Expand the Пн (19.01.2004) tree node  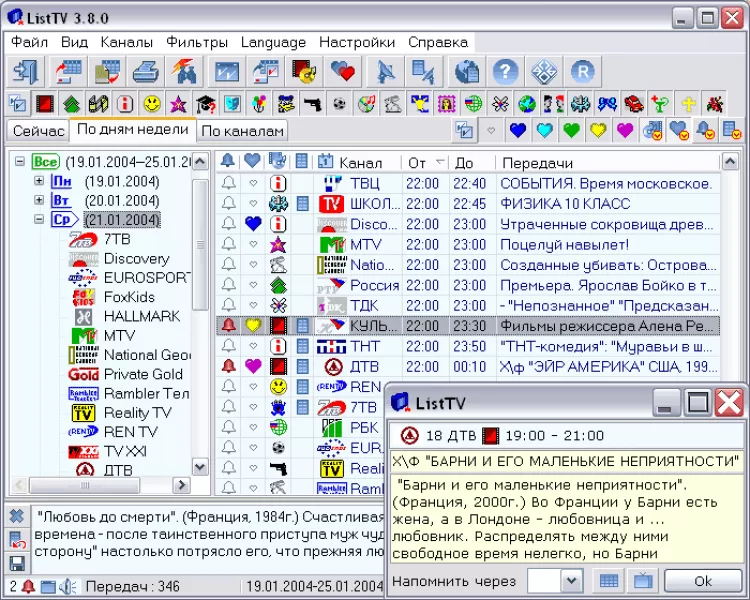(39, 181)
